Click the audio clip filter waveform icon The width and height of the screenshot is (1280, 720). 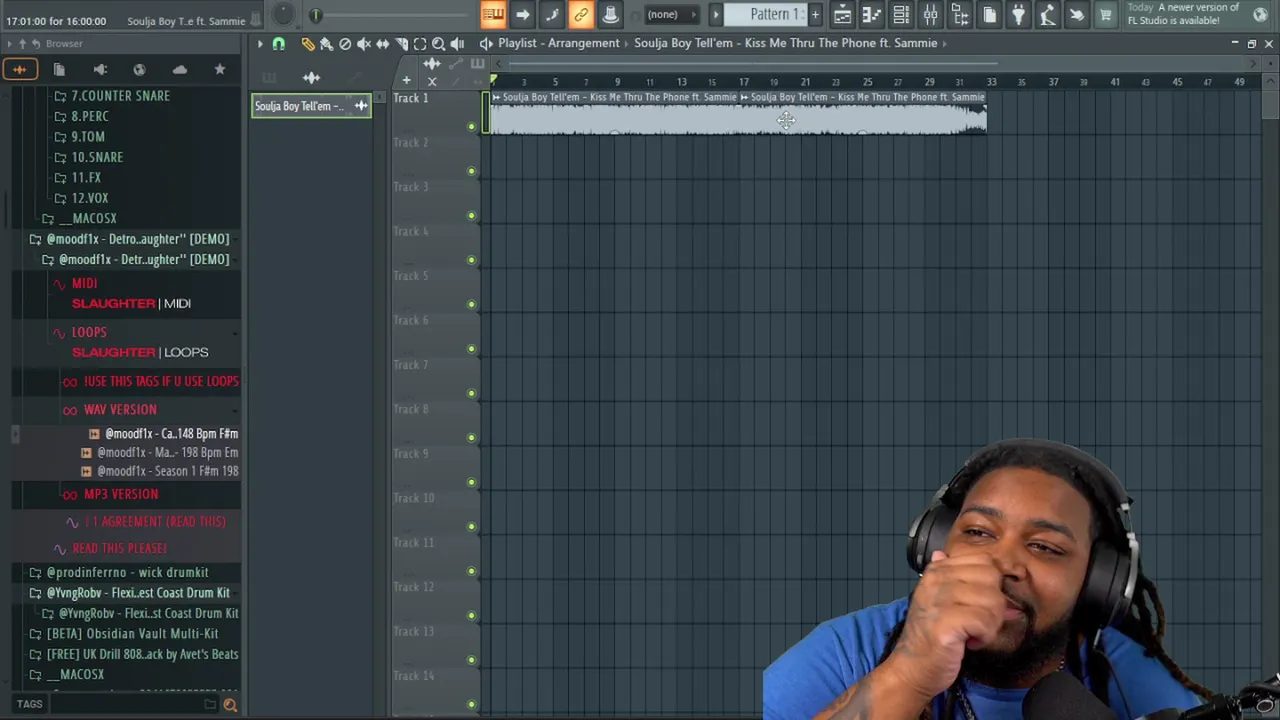(x=311, y=77)
